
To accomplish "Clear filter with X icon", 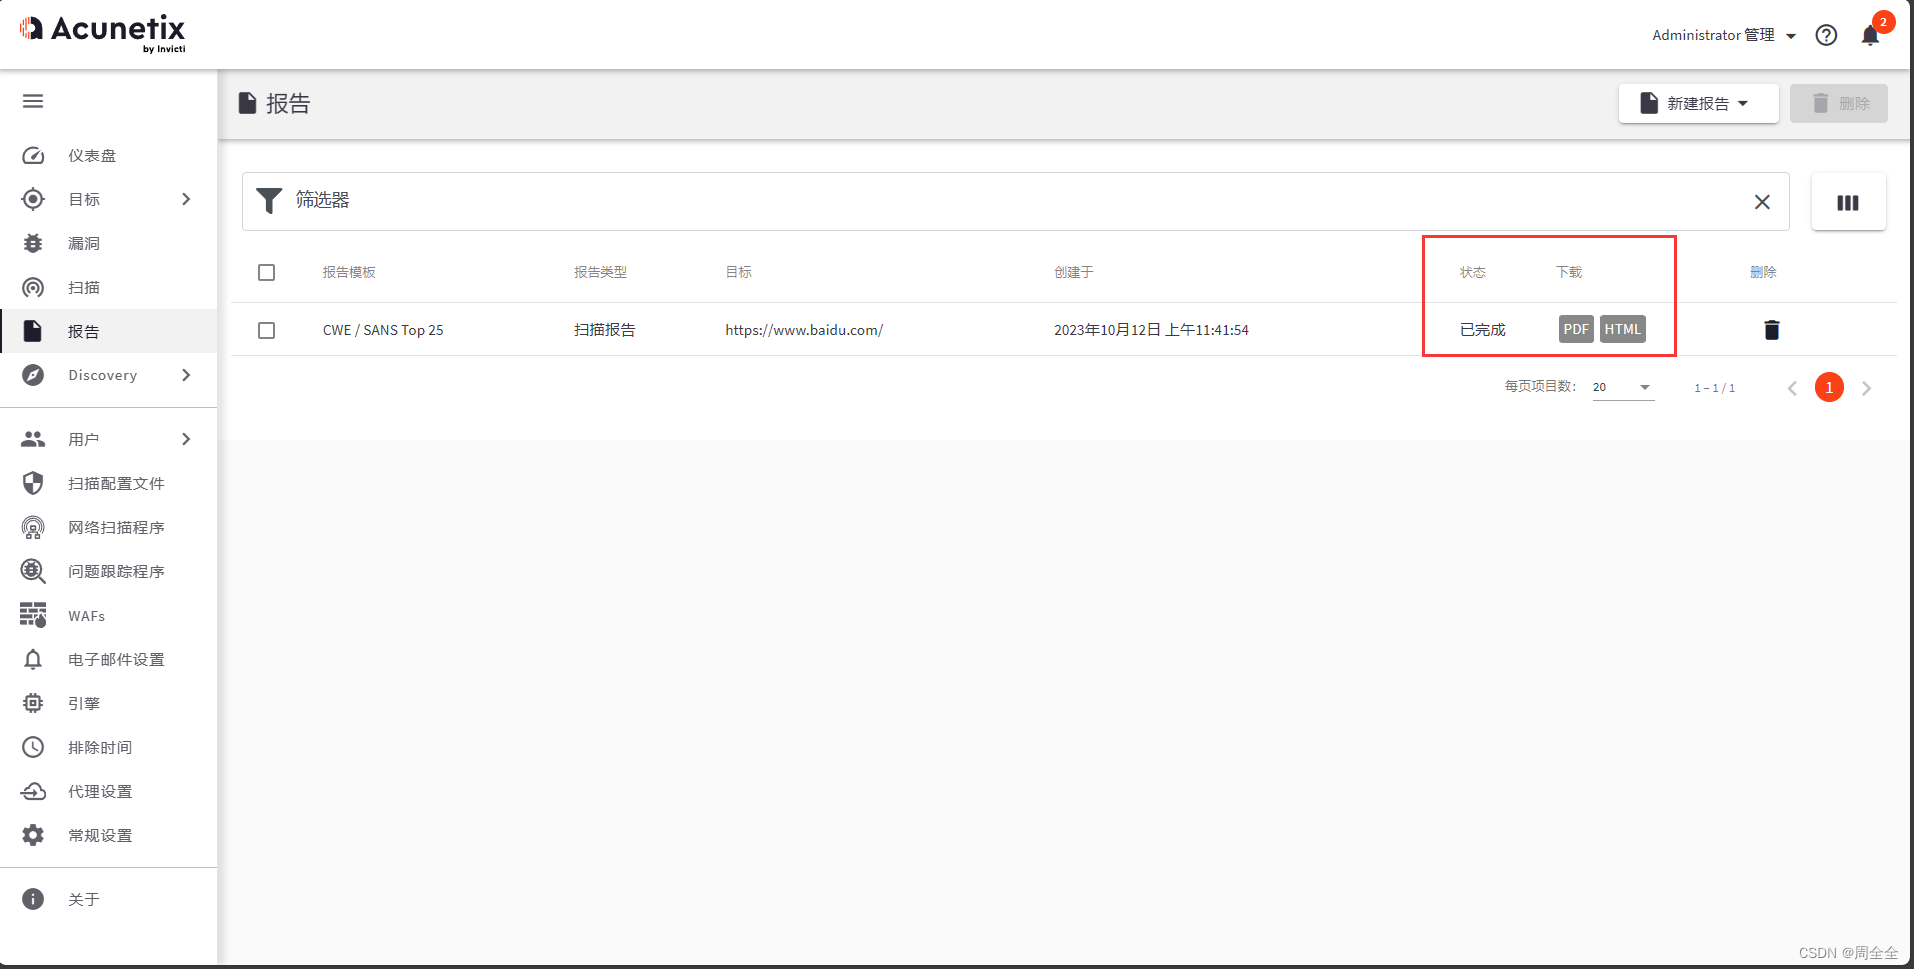I will [x=1762, y=202].
